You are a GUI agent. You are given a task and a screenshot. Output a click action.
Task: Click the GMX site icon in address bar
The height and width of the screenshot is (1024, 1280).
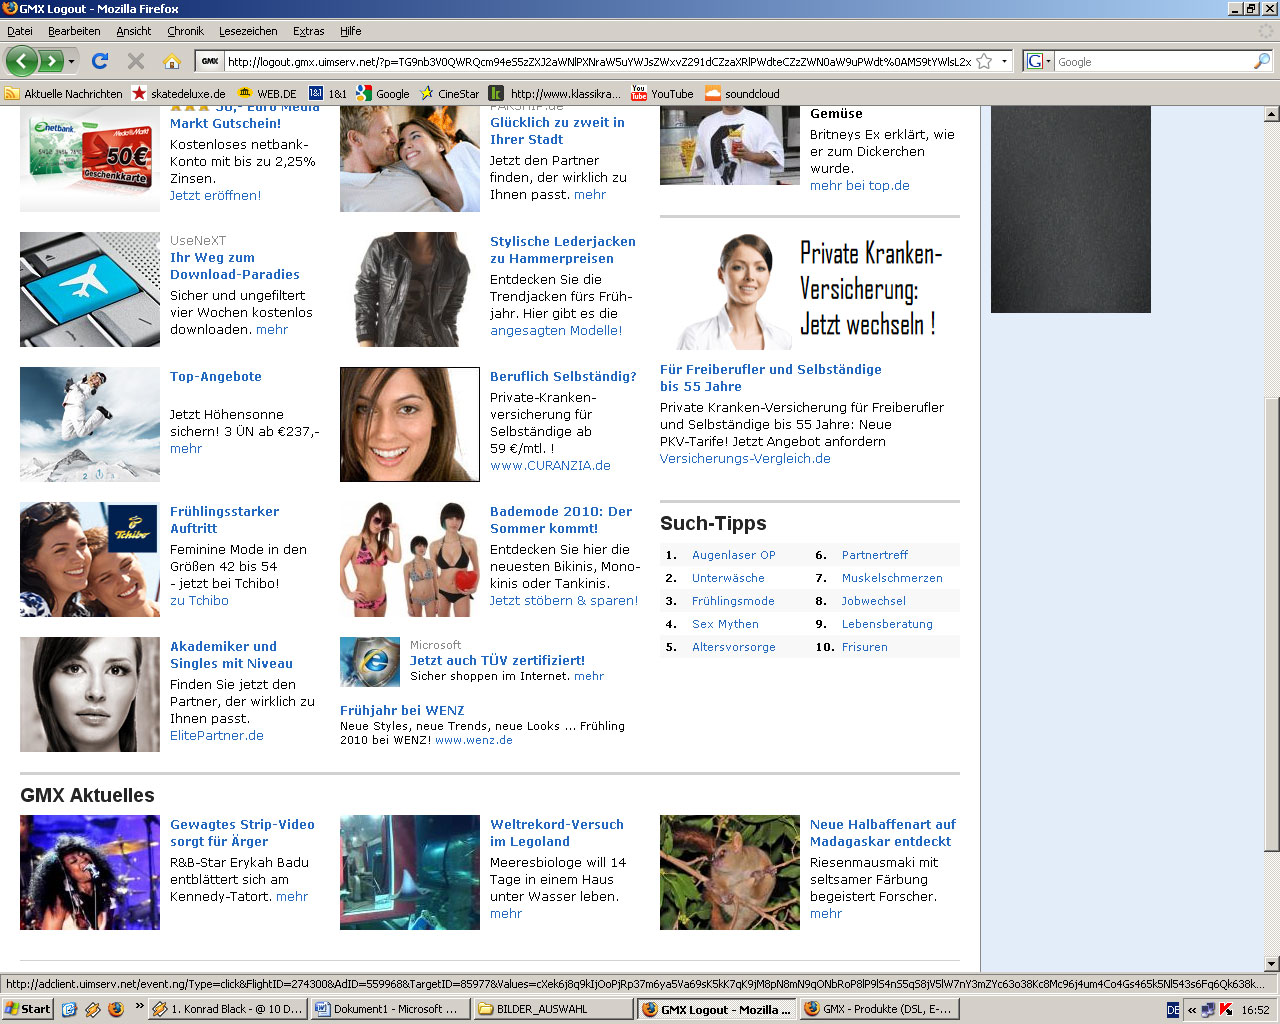point(210,61)
